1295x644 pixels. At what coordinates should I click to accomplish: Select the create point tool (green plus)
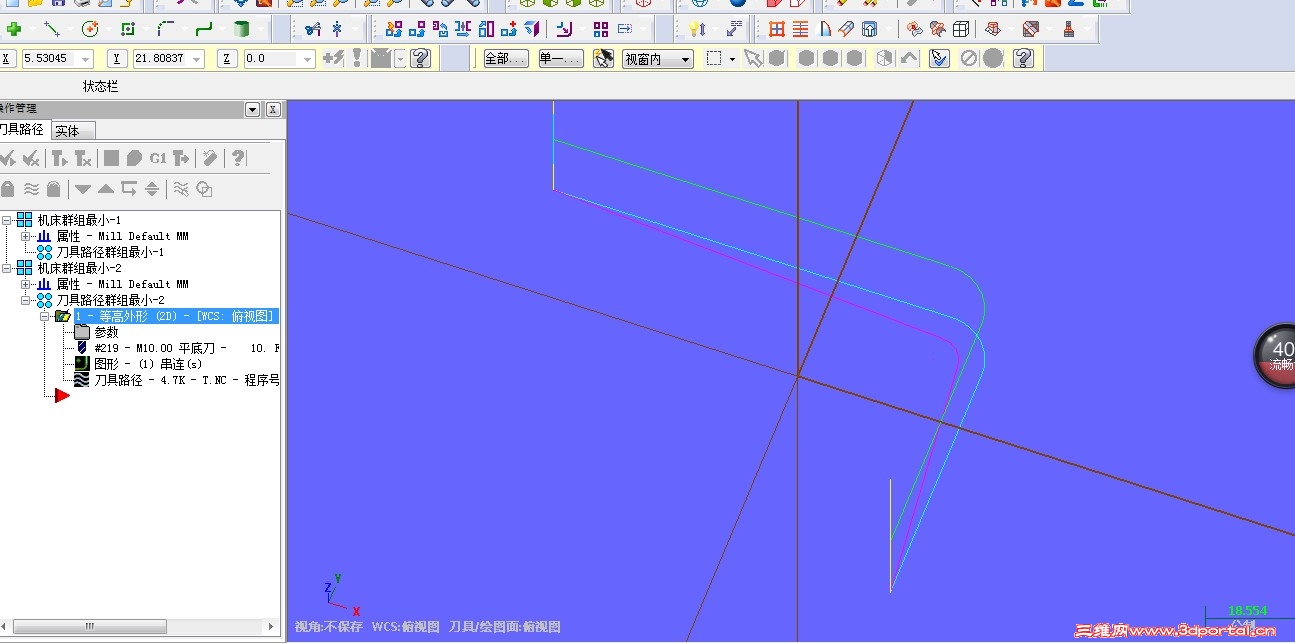point(13,29)
